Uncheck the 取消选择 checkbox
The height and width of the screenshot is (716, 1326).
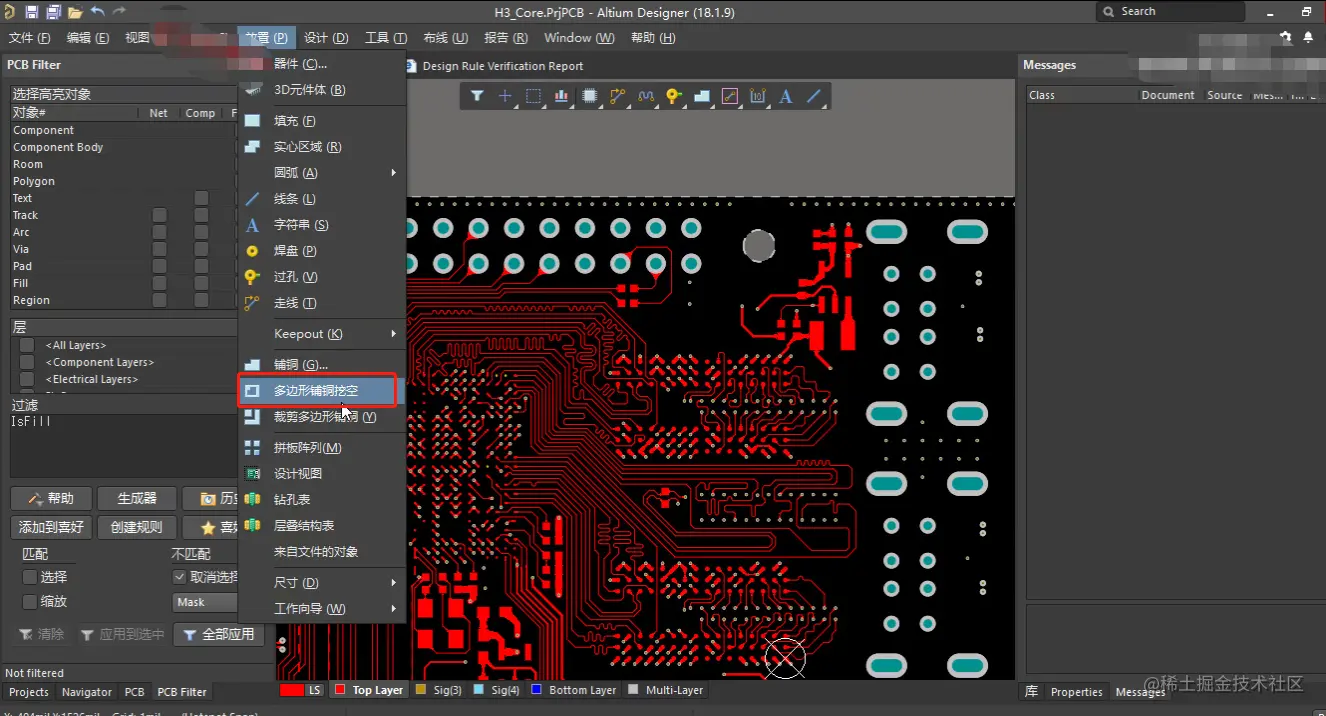pyautogui.click(x=180, y=577)
